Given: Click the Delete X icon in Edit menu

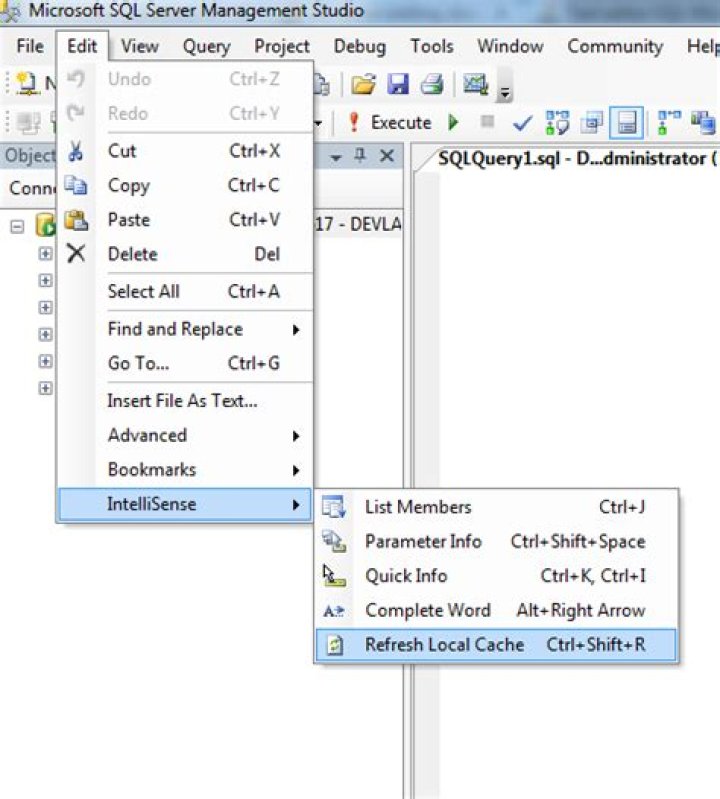Looking at the screenshot, I should 76,253.
